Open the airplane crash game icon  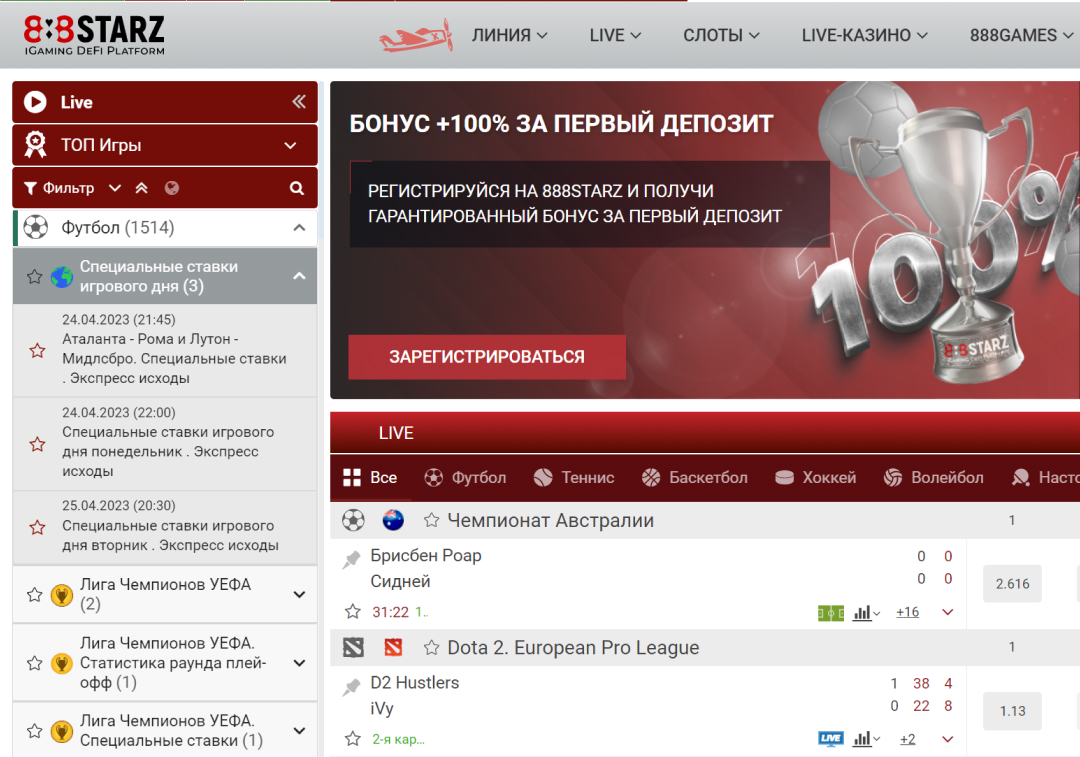point(416,36)
